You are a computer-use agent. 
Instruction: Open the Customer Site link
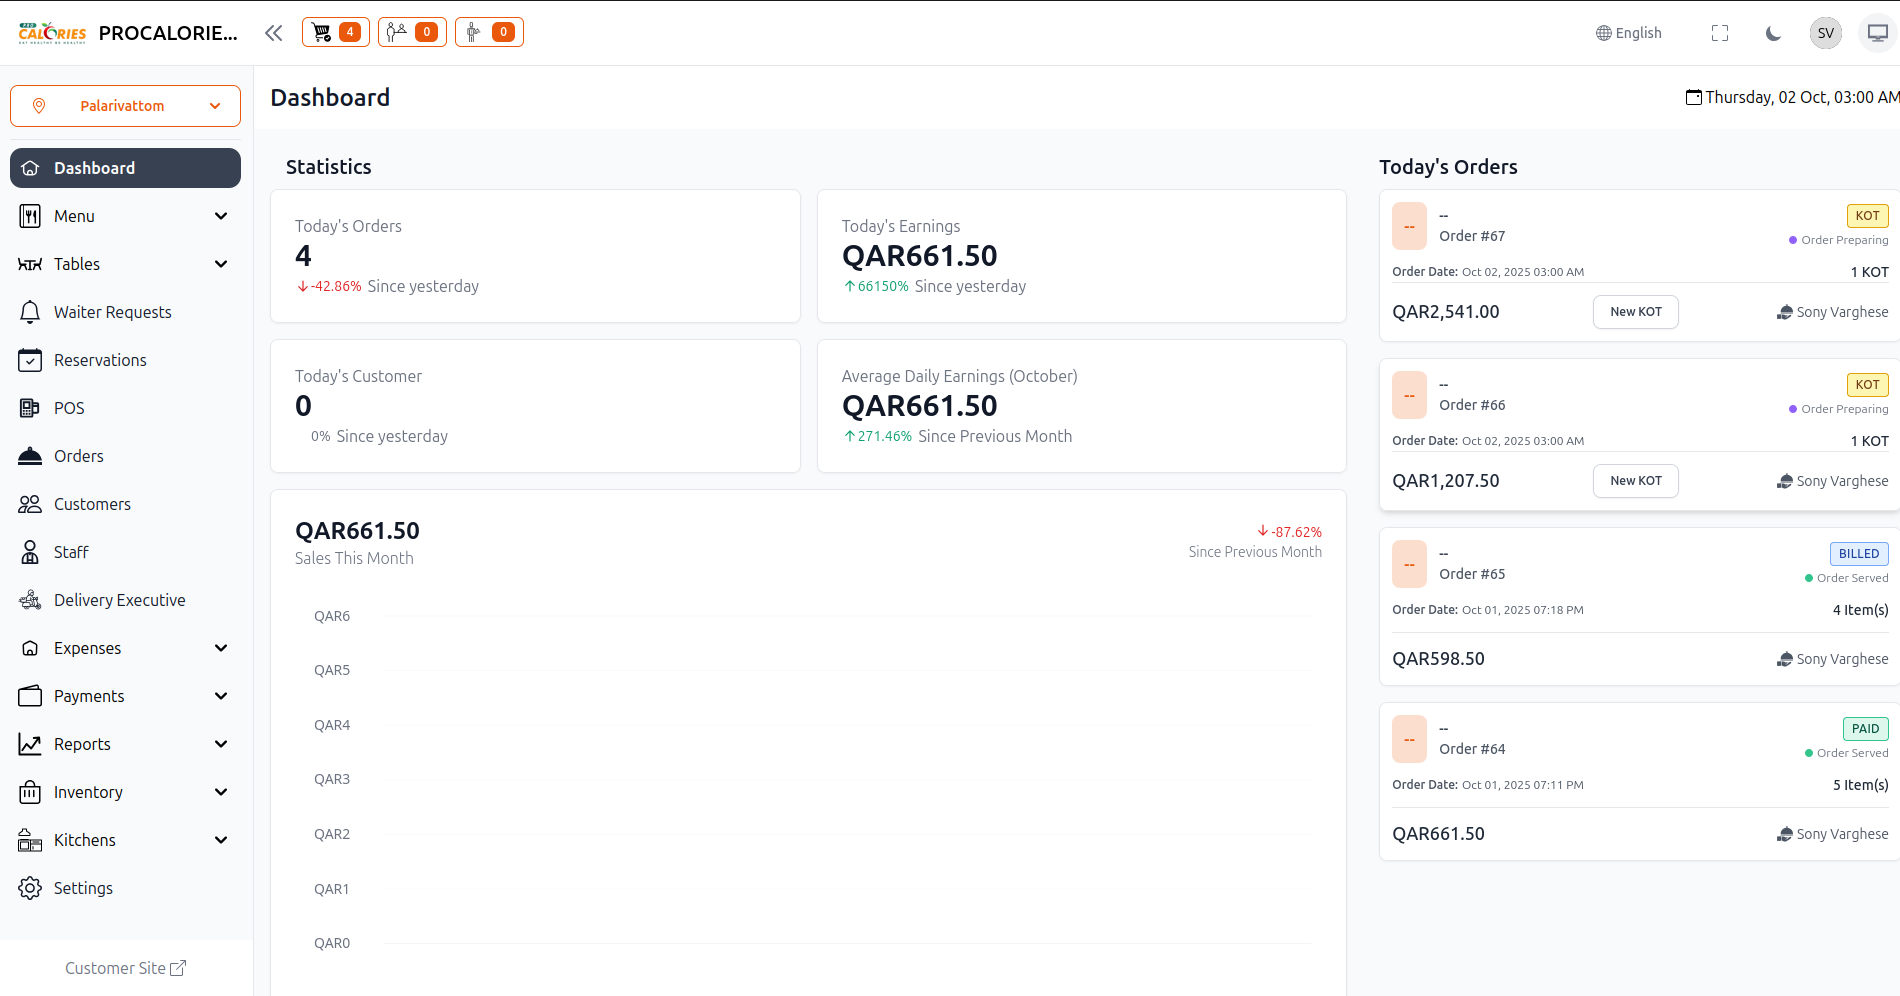pos(125,968)
